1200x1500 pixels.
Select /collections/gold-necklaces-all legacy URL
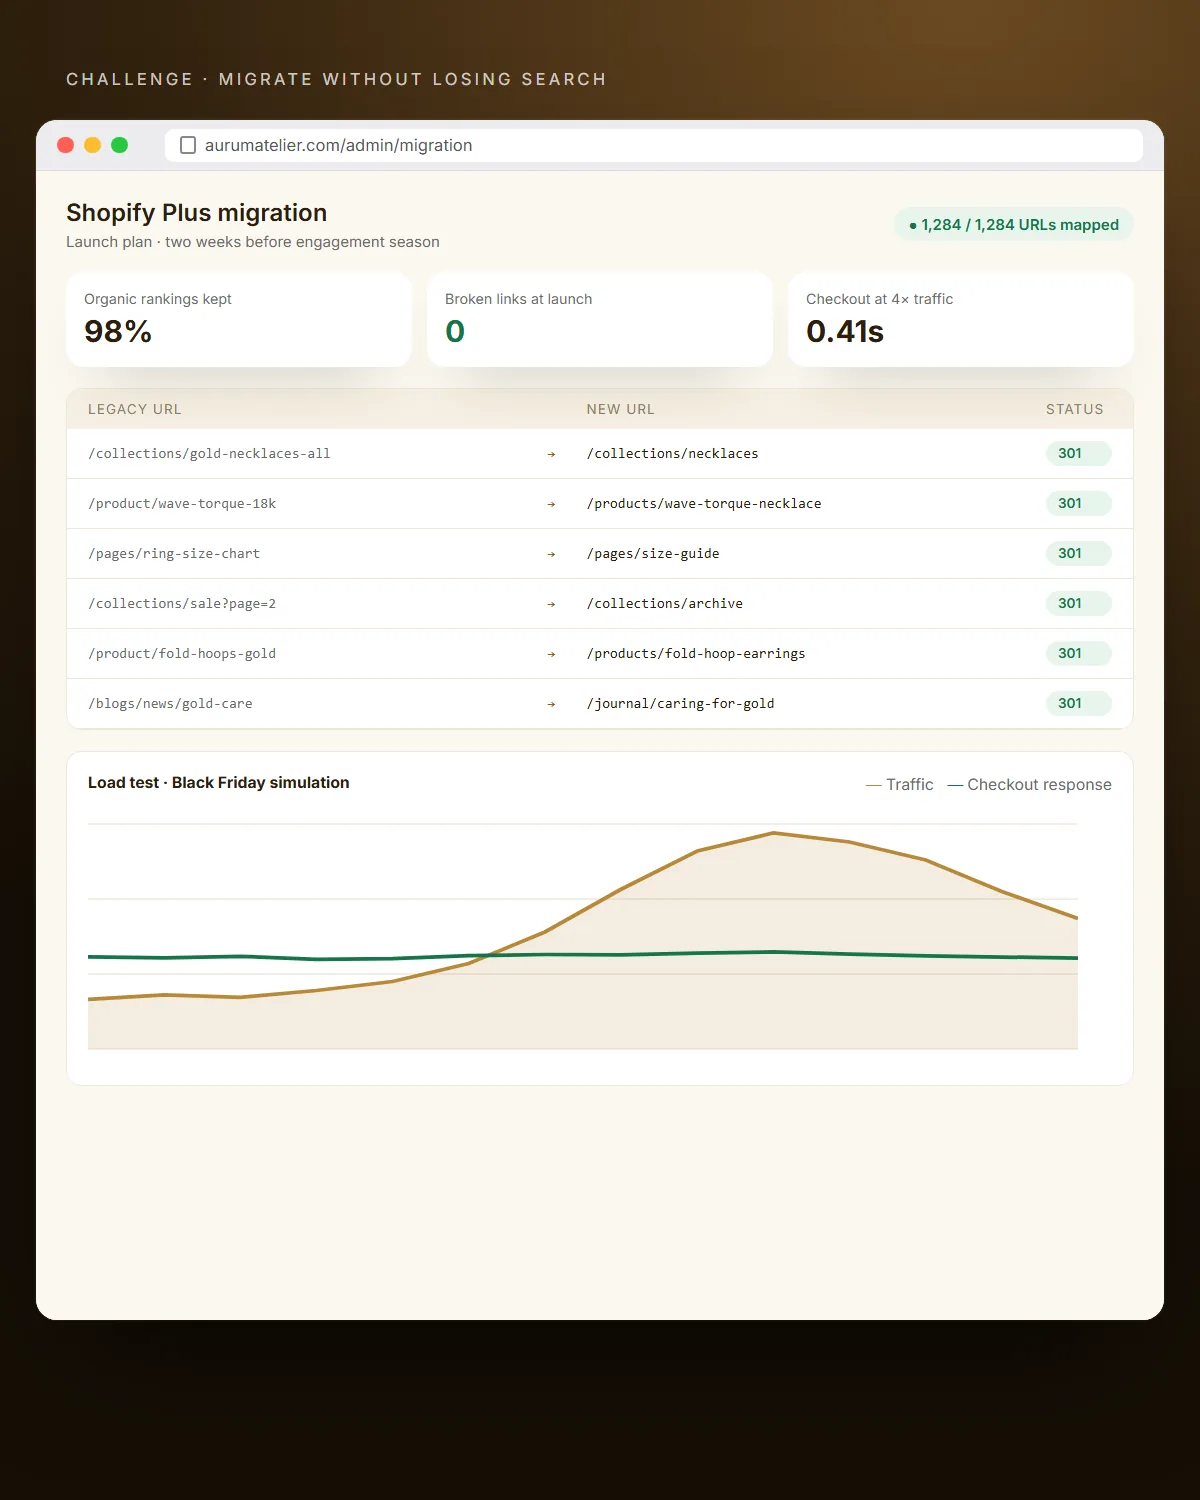coord(209,454)
